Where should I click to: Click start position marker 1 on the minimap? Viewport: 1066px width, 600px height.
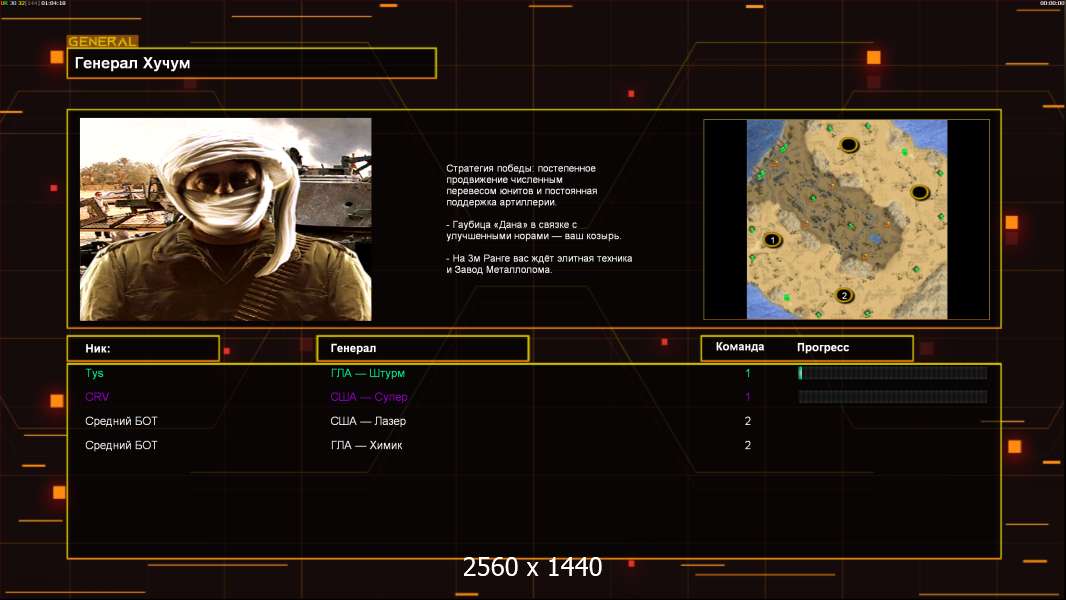point(771,240)
